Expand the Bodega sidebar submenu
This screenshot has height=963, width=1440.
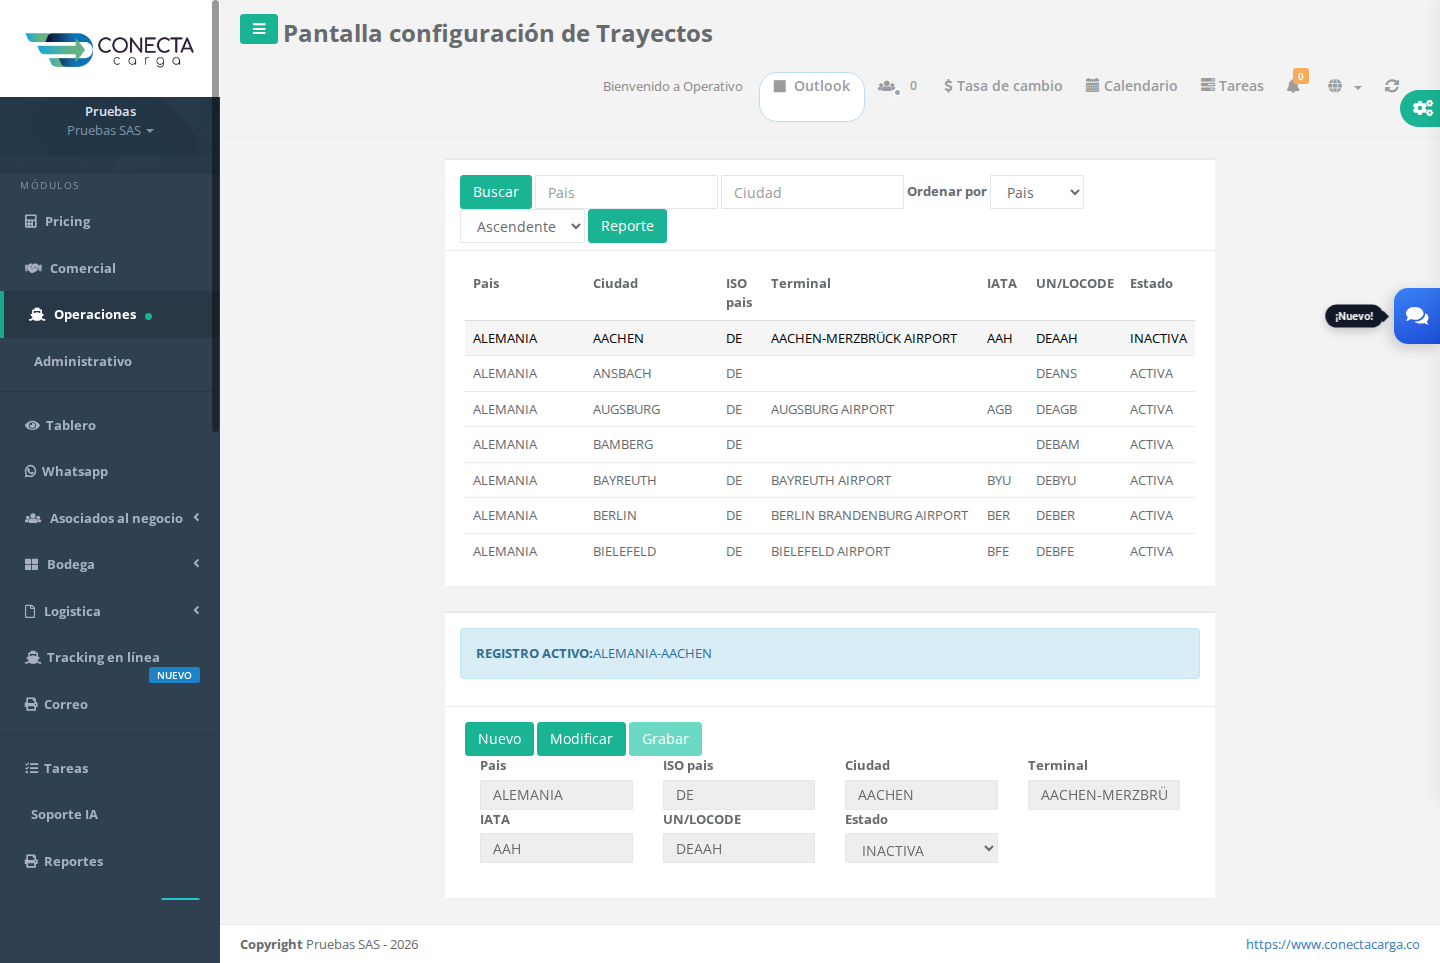110,564
